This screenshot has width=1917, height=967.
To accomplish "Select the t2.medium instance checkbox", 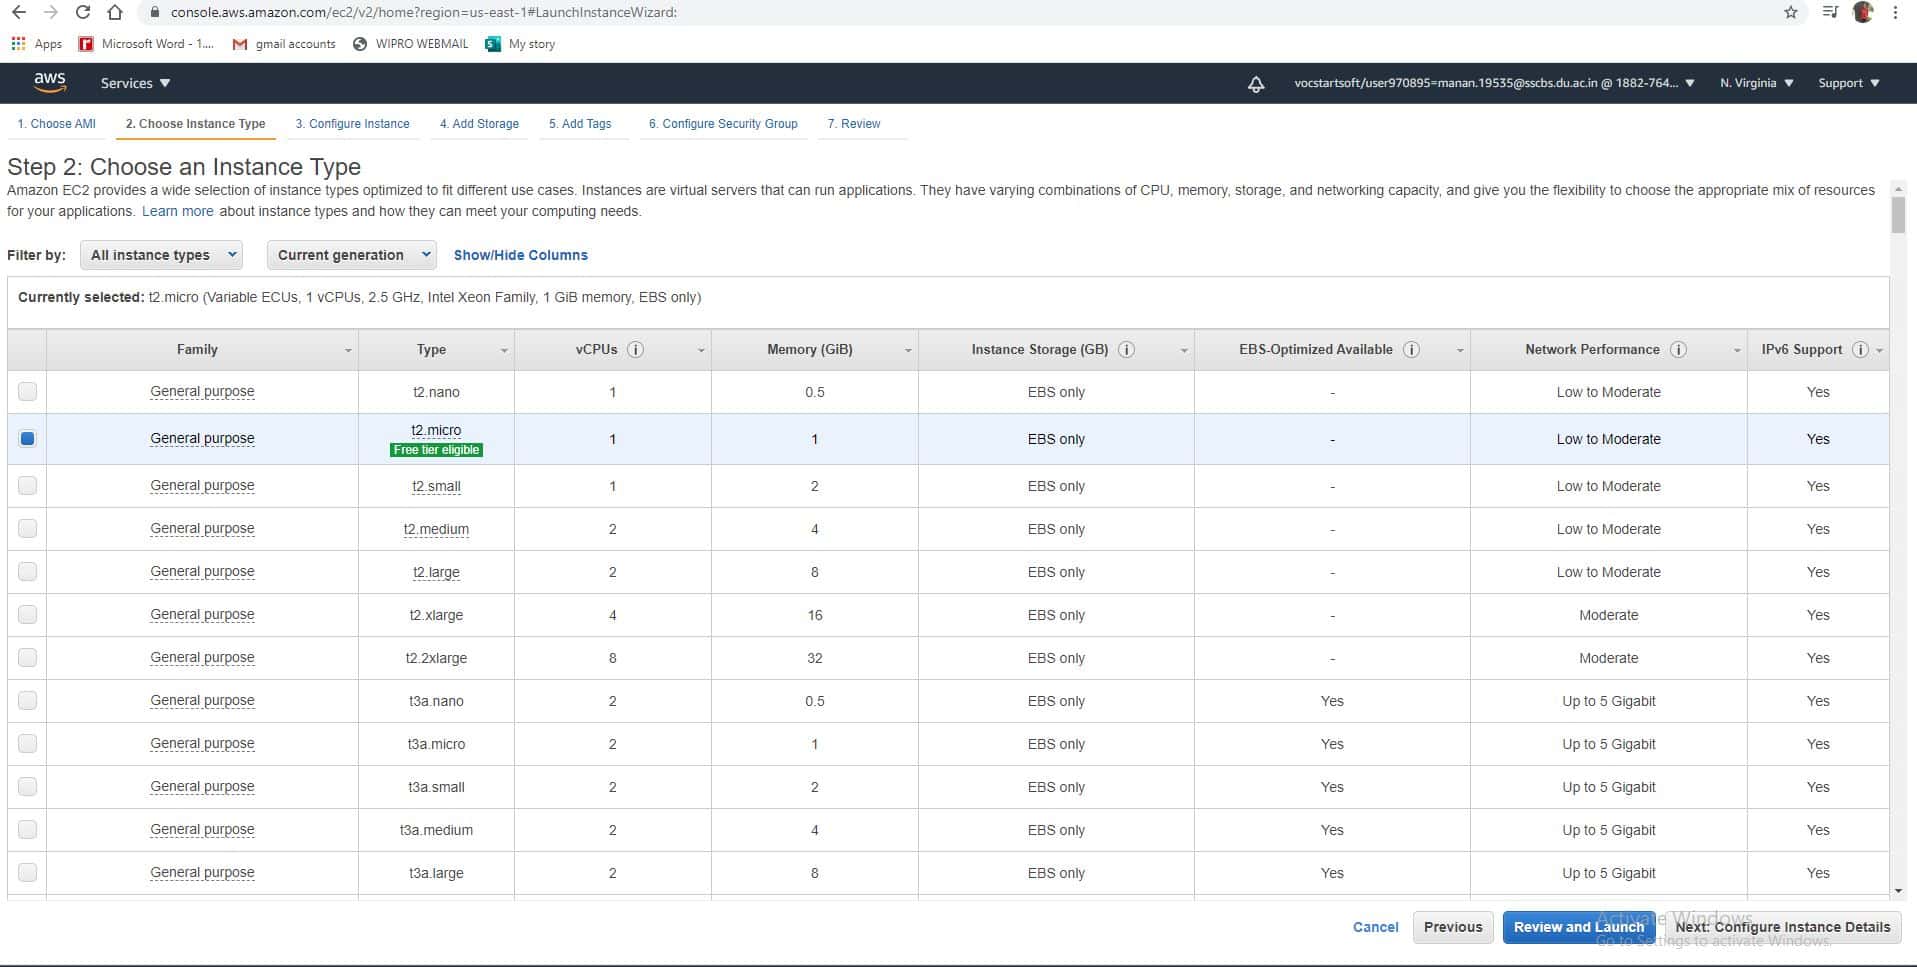I will coord(27,528).
